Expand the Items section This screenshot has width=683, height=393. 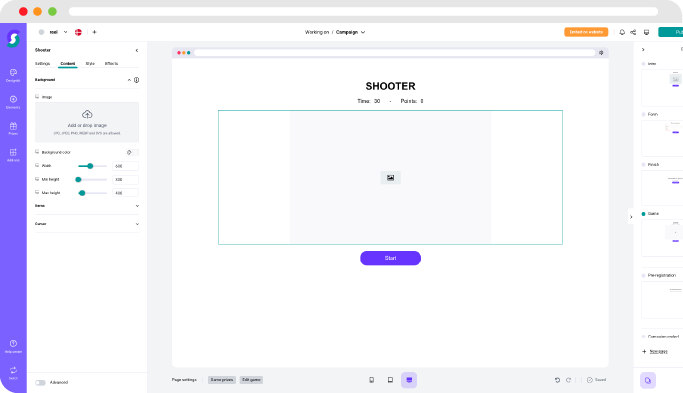pyautogui.click(x=137, y=206)
